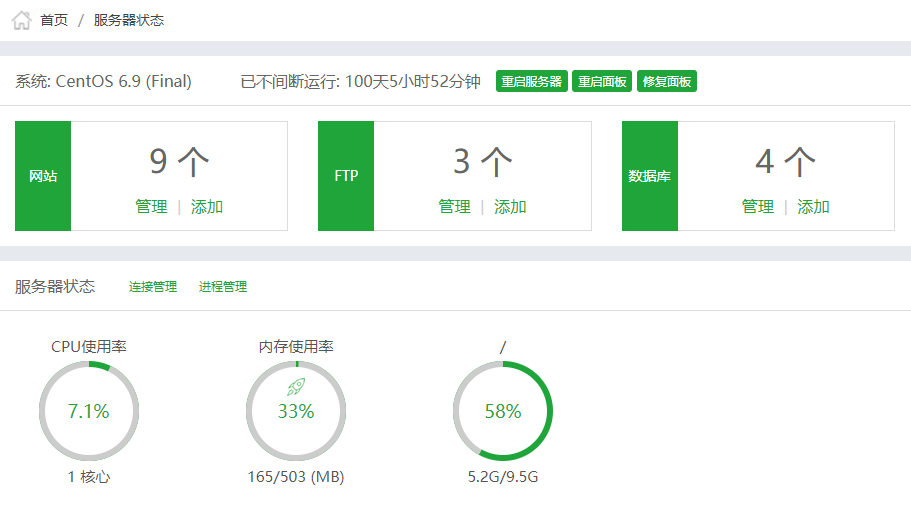Click 添加 to add an FTP account
The height and width of the screenshot is (506, 911).
click(x=510, y=207)
